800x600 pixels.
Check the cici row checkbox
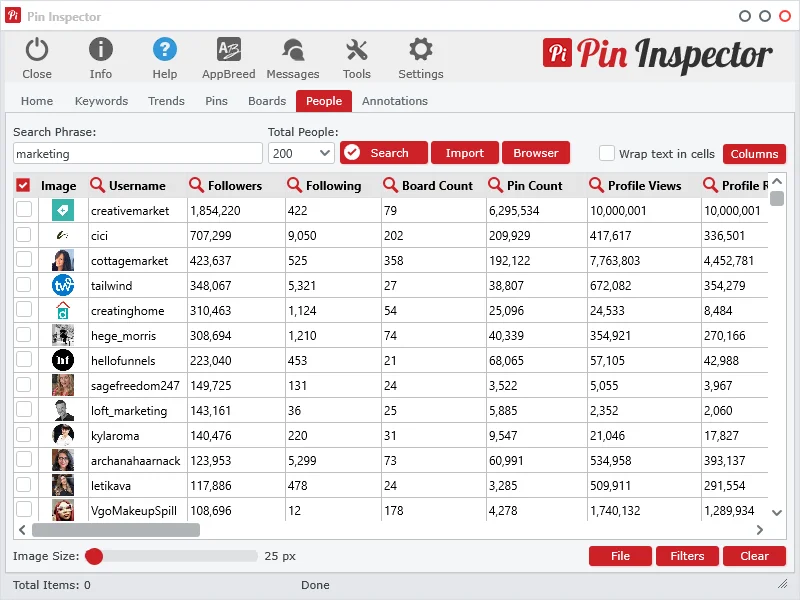[23, 234]
